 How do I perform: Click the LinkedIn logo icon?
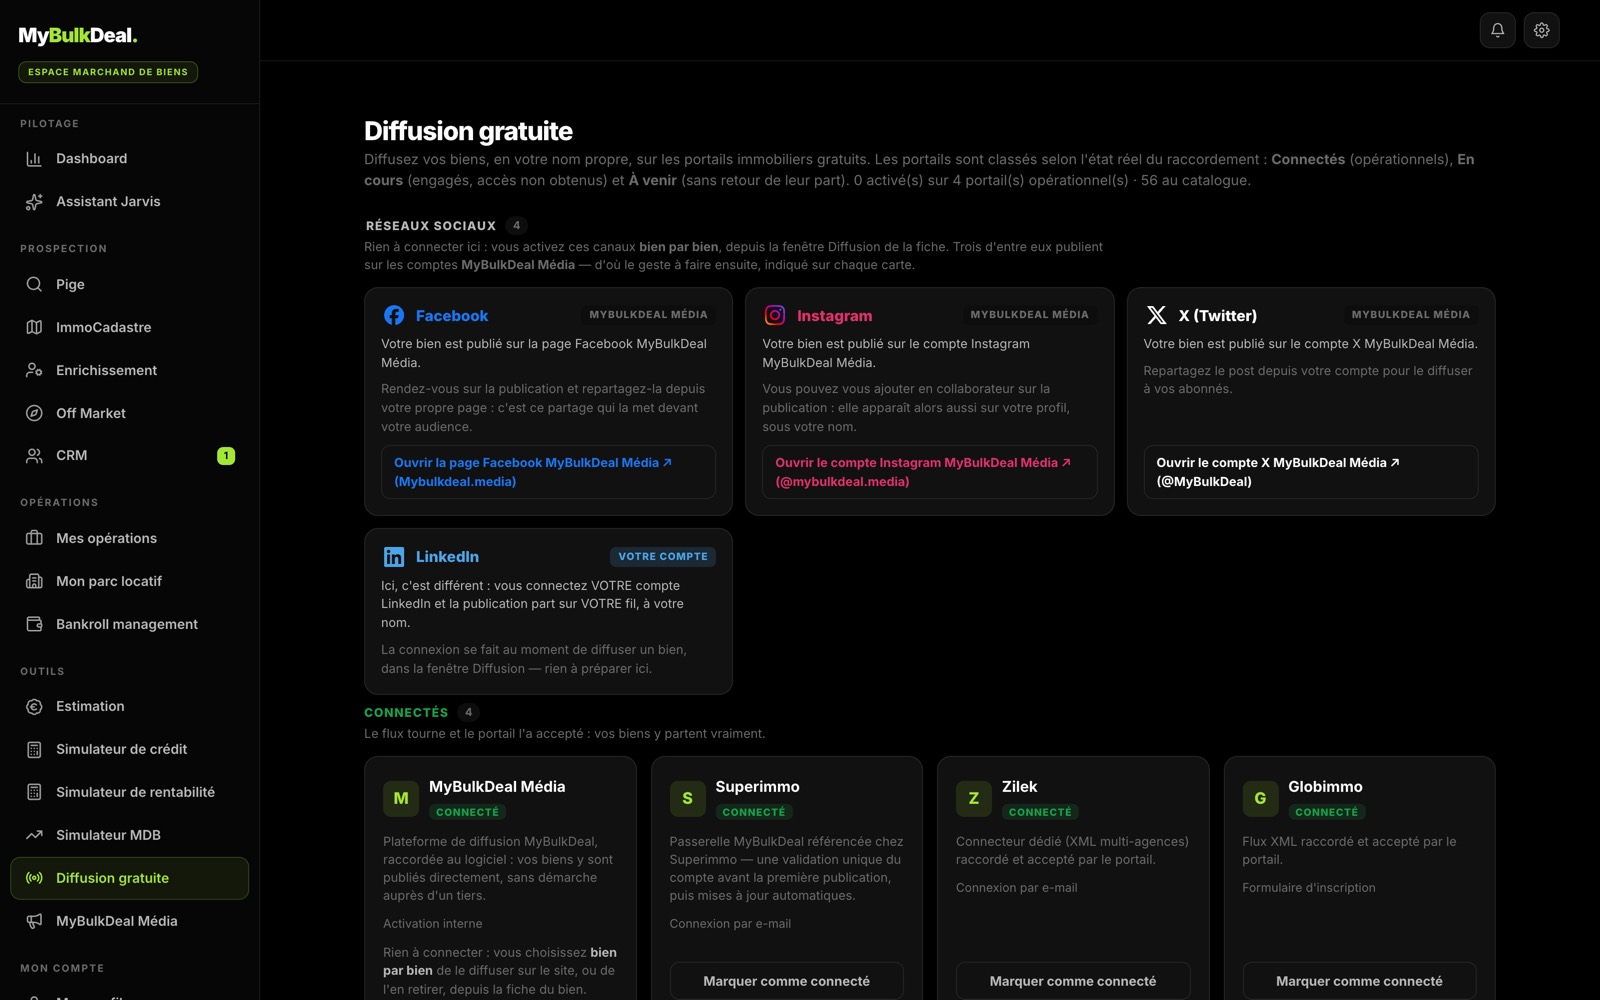pyautogui.click(x=394, y=557)
